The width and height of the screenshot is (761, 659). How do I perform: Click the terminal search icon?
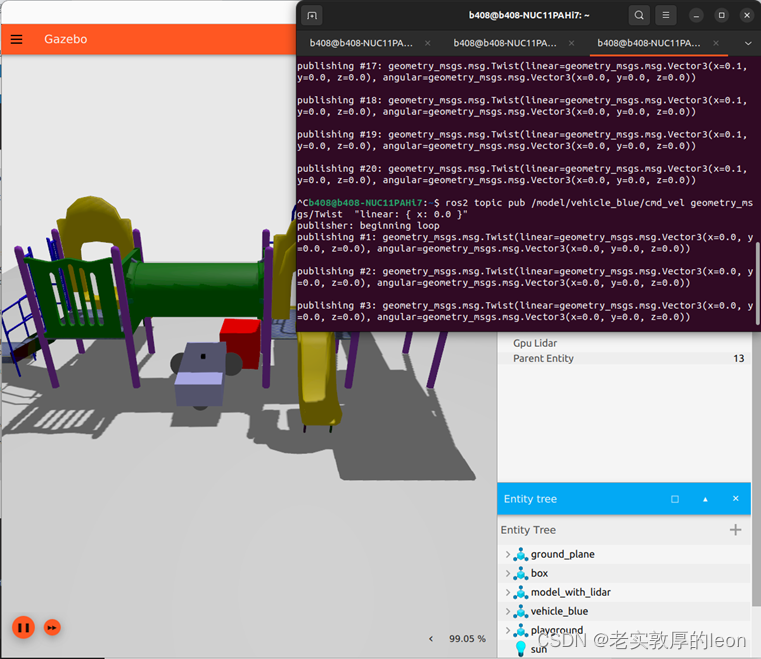pos(639,16)
